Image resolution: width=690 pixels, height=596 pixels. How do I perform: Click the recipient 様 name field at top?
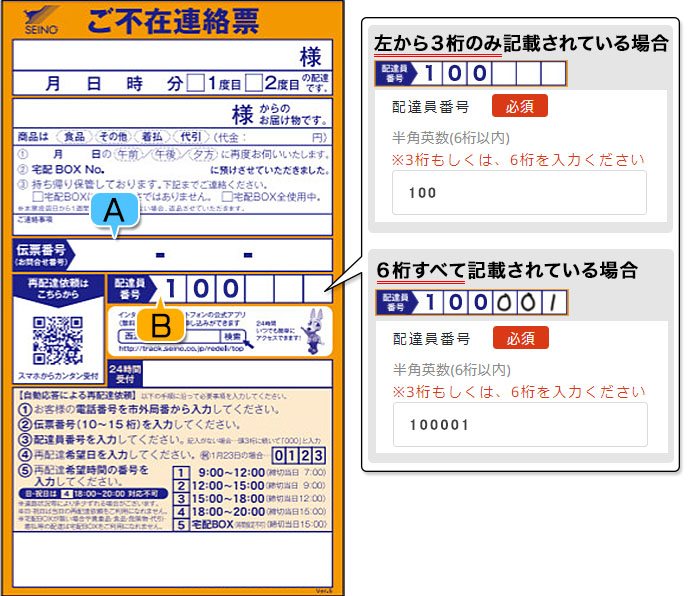point(172,55)
